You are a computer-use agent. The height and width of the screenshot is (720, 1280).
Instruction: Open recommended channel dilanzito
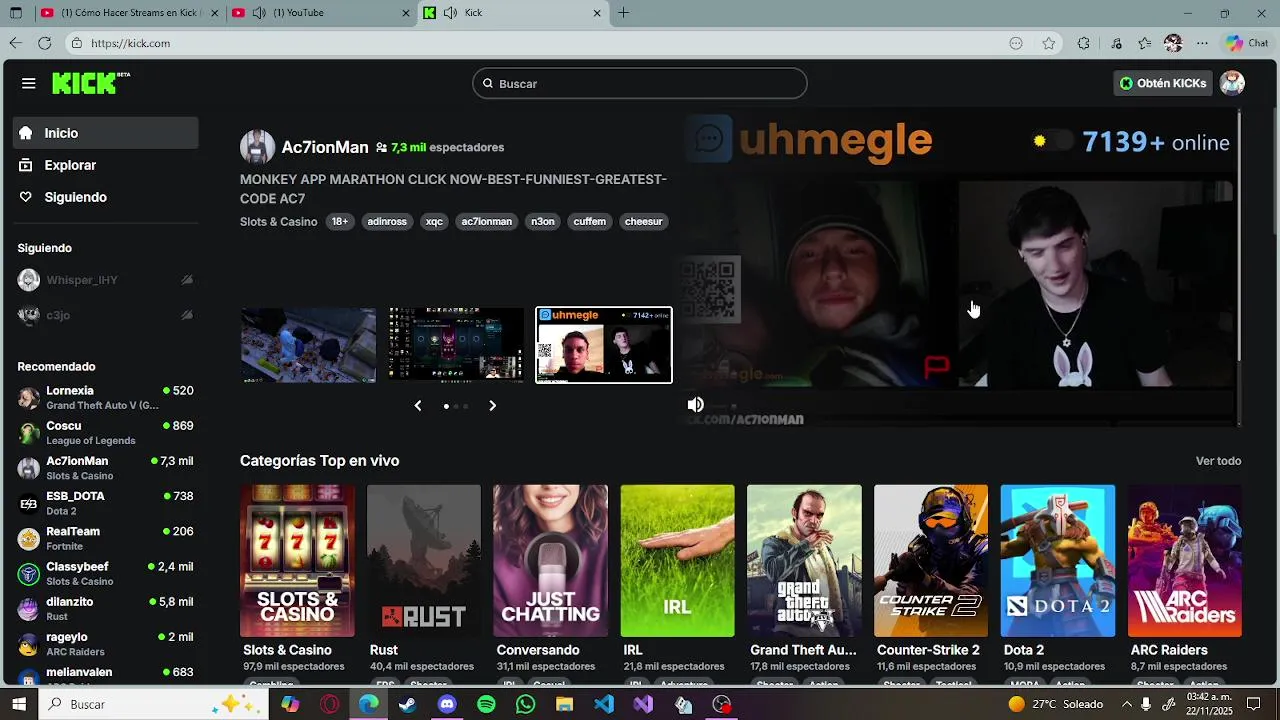[105, 608]
